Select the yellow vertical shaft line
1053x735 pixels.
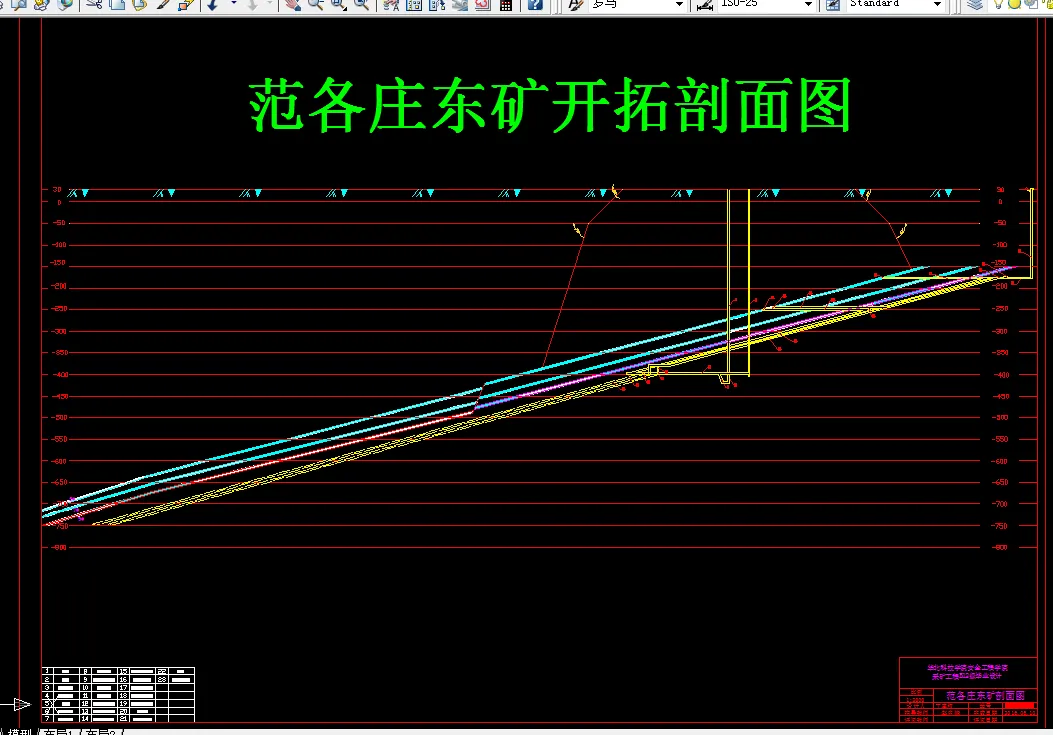(749, 282)
